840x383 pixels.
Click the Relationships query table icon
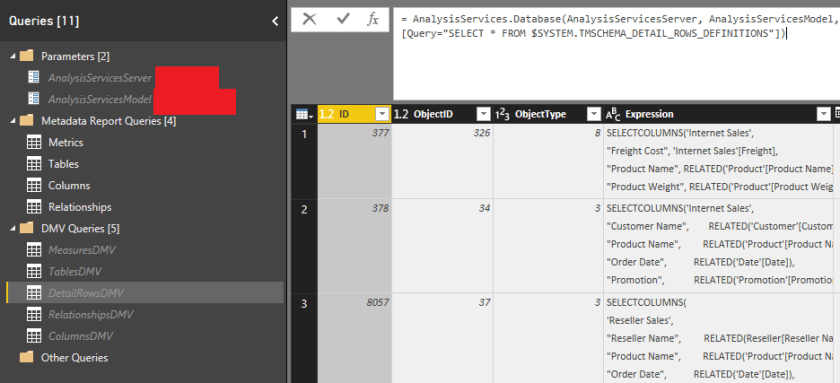point(34,207)
